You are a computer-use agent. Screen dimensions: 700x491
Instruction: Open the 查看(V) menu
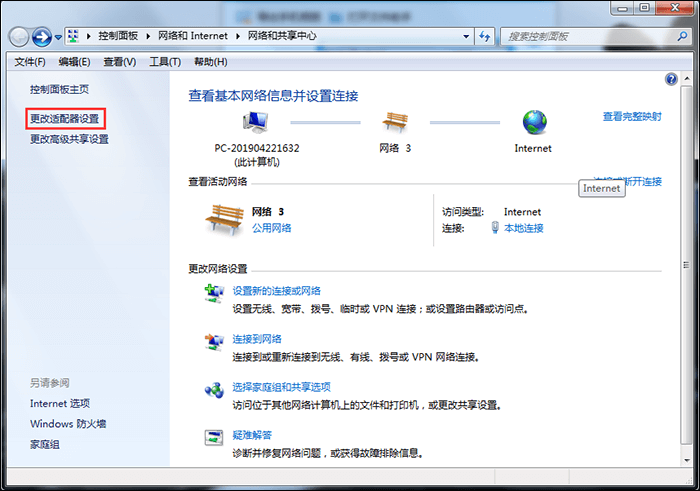pyautogui.click(x=120, y=62)
